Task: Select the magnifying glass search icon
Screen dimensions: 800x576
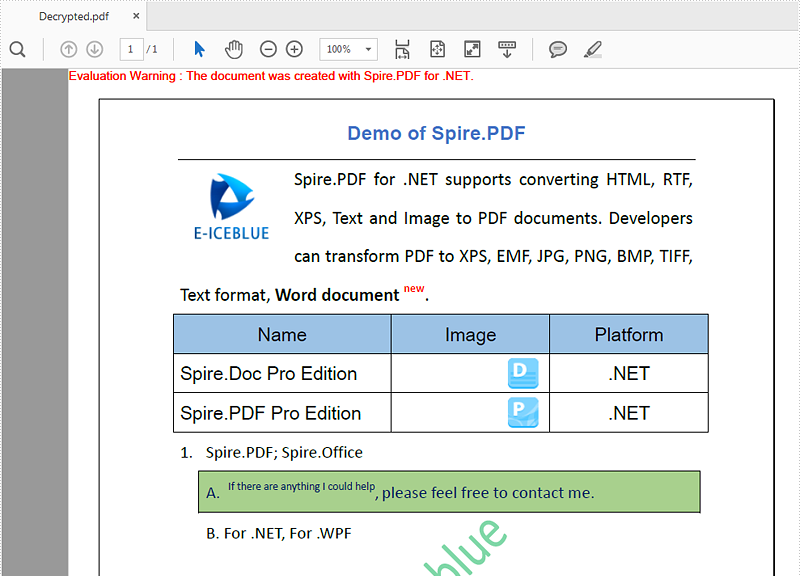Action: 17,48
